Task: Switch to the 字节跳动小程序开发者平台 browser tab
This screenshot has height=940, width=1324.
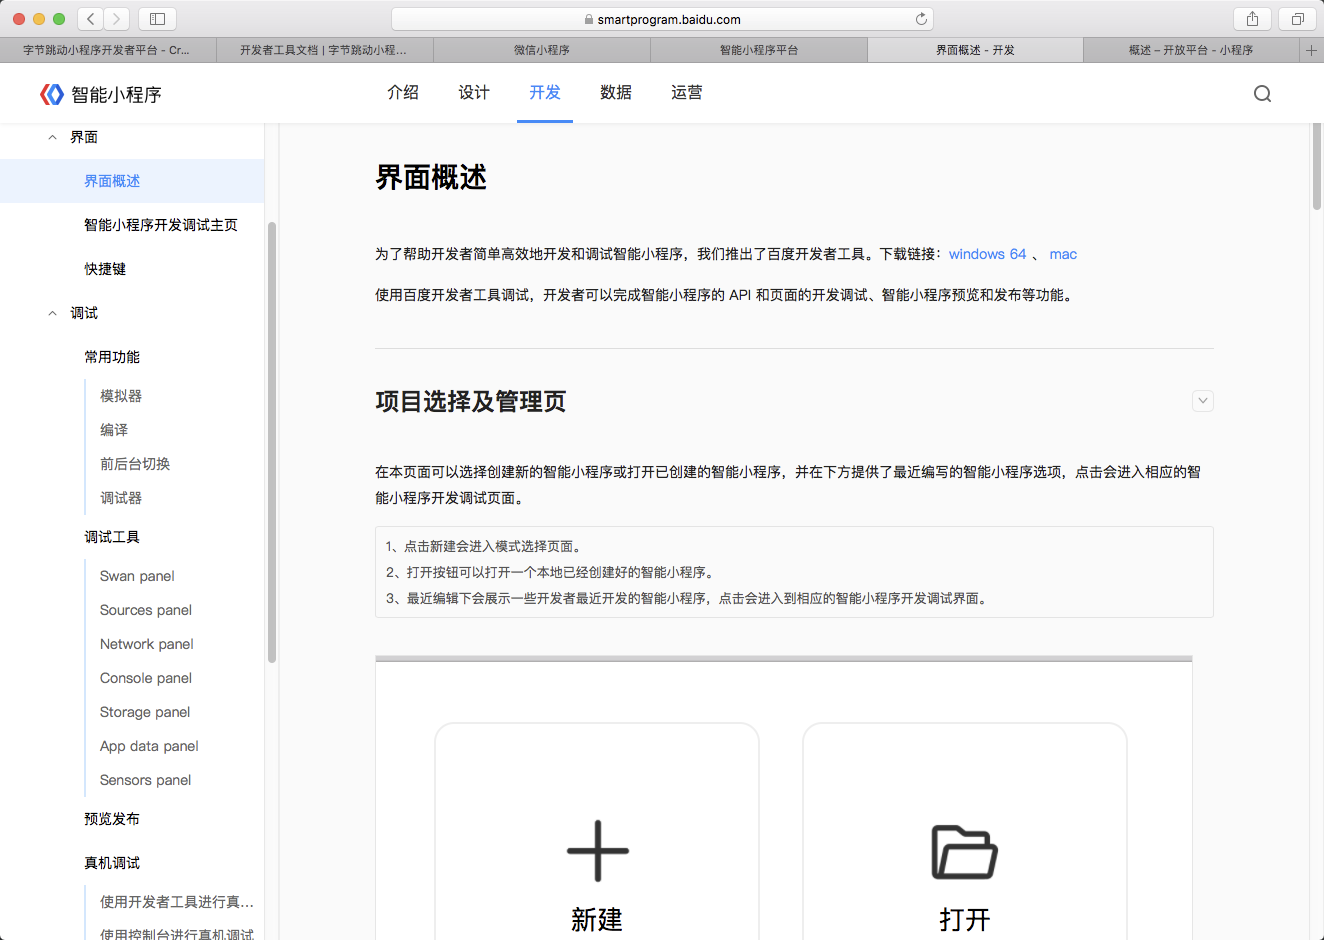Action: (108, 50)
